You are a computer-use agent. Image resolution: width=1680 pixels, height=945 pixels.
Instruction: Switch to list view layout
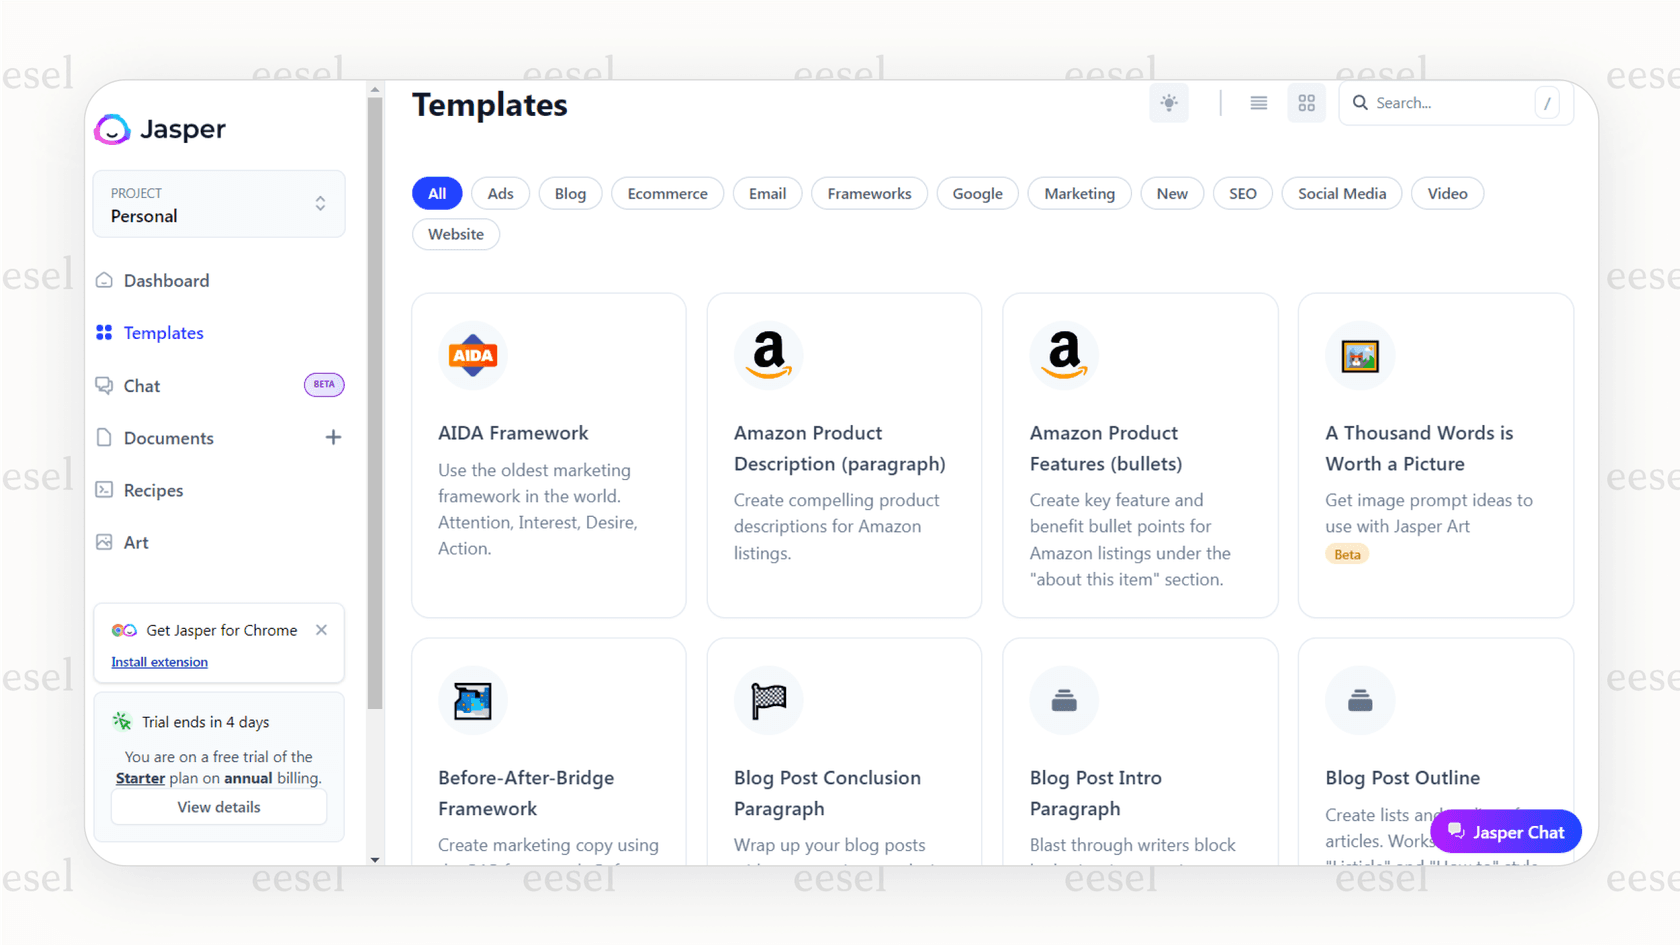(1258, 102)
